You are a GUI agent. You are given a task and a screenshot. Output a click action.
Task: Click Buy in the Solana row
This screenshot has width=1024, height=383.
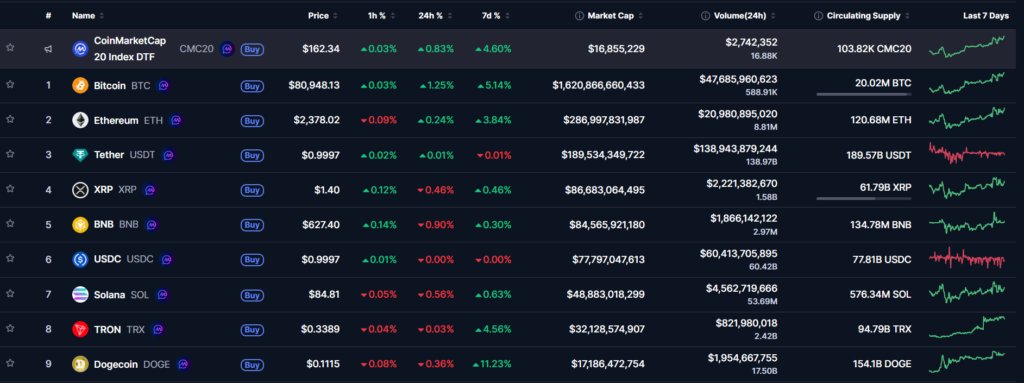(252, 294)
